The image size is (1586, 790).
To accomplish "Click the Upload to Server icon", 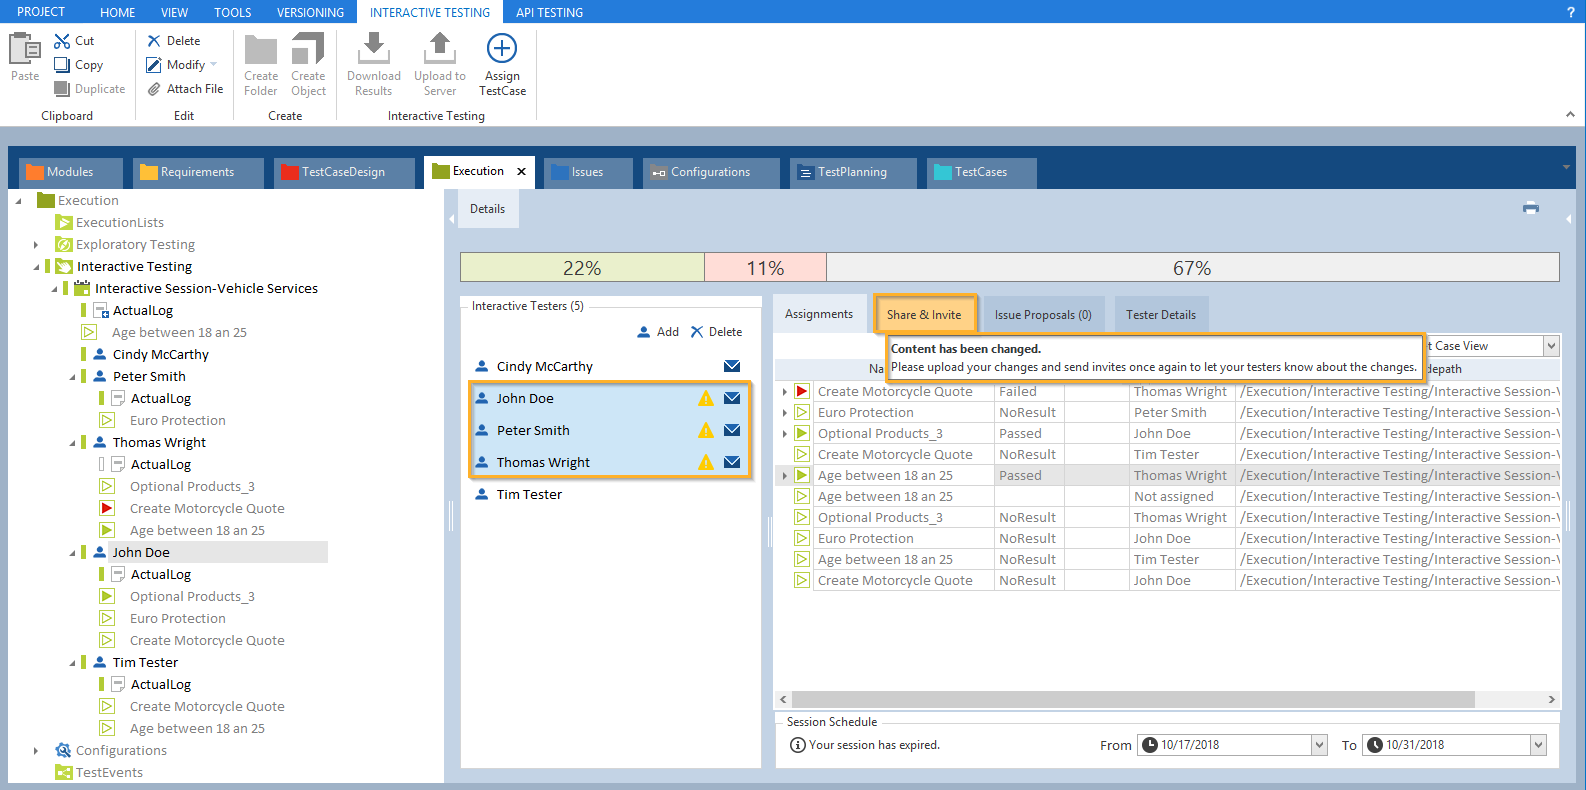I will tap(439, 48).
